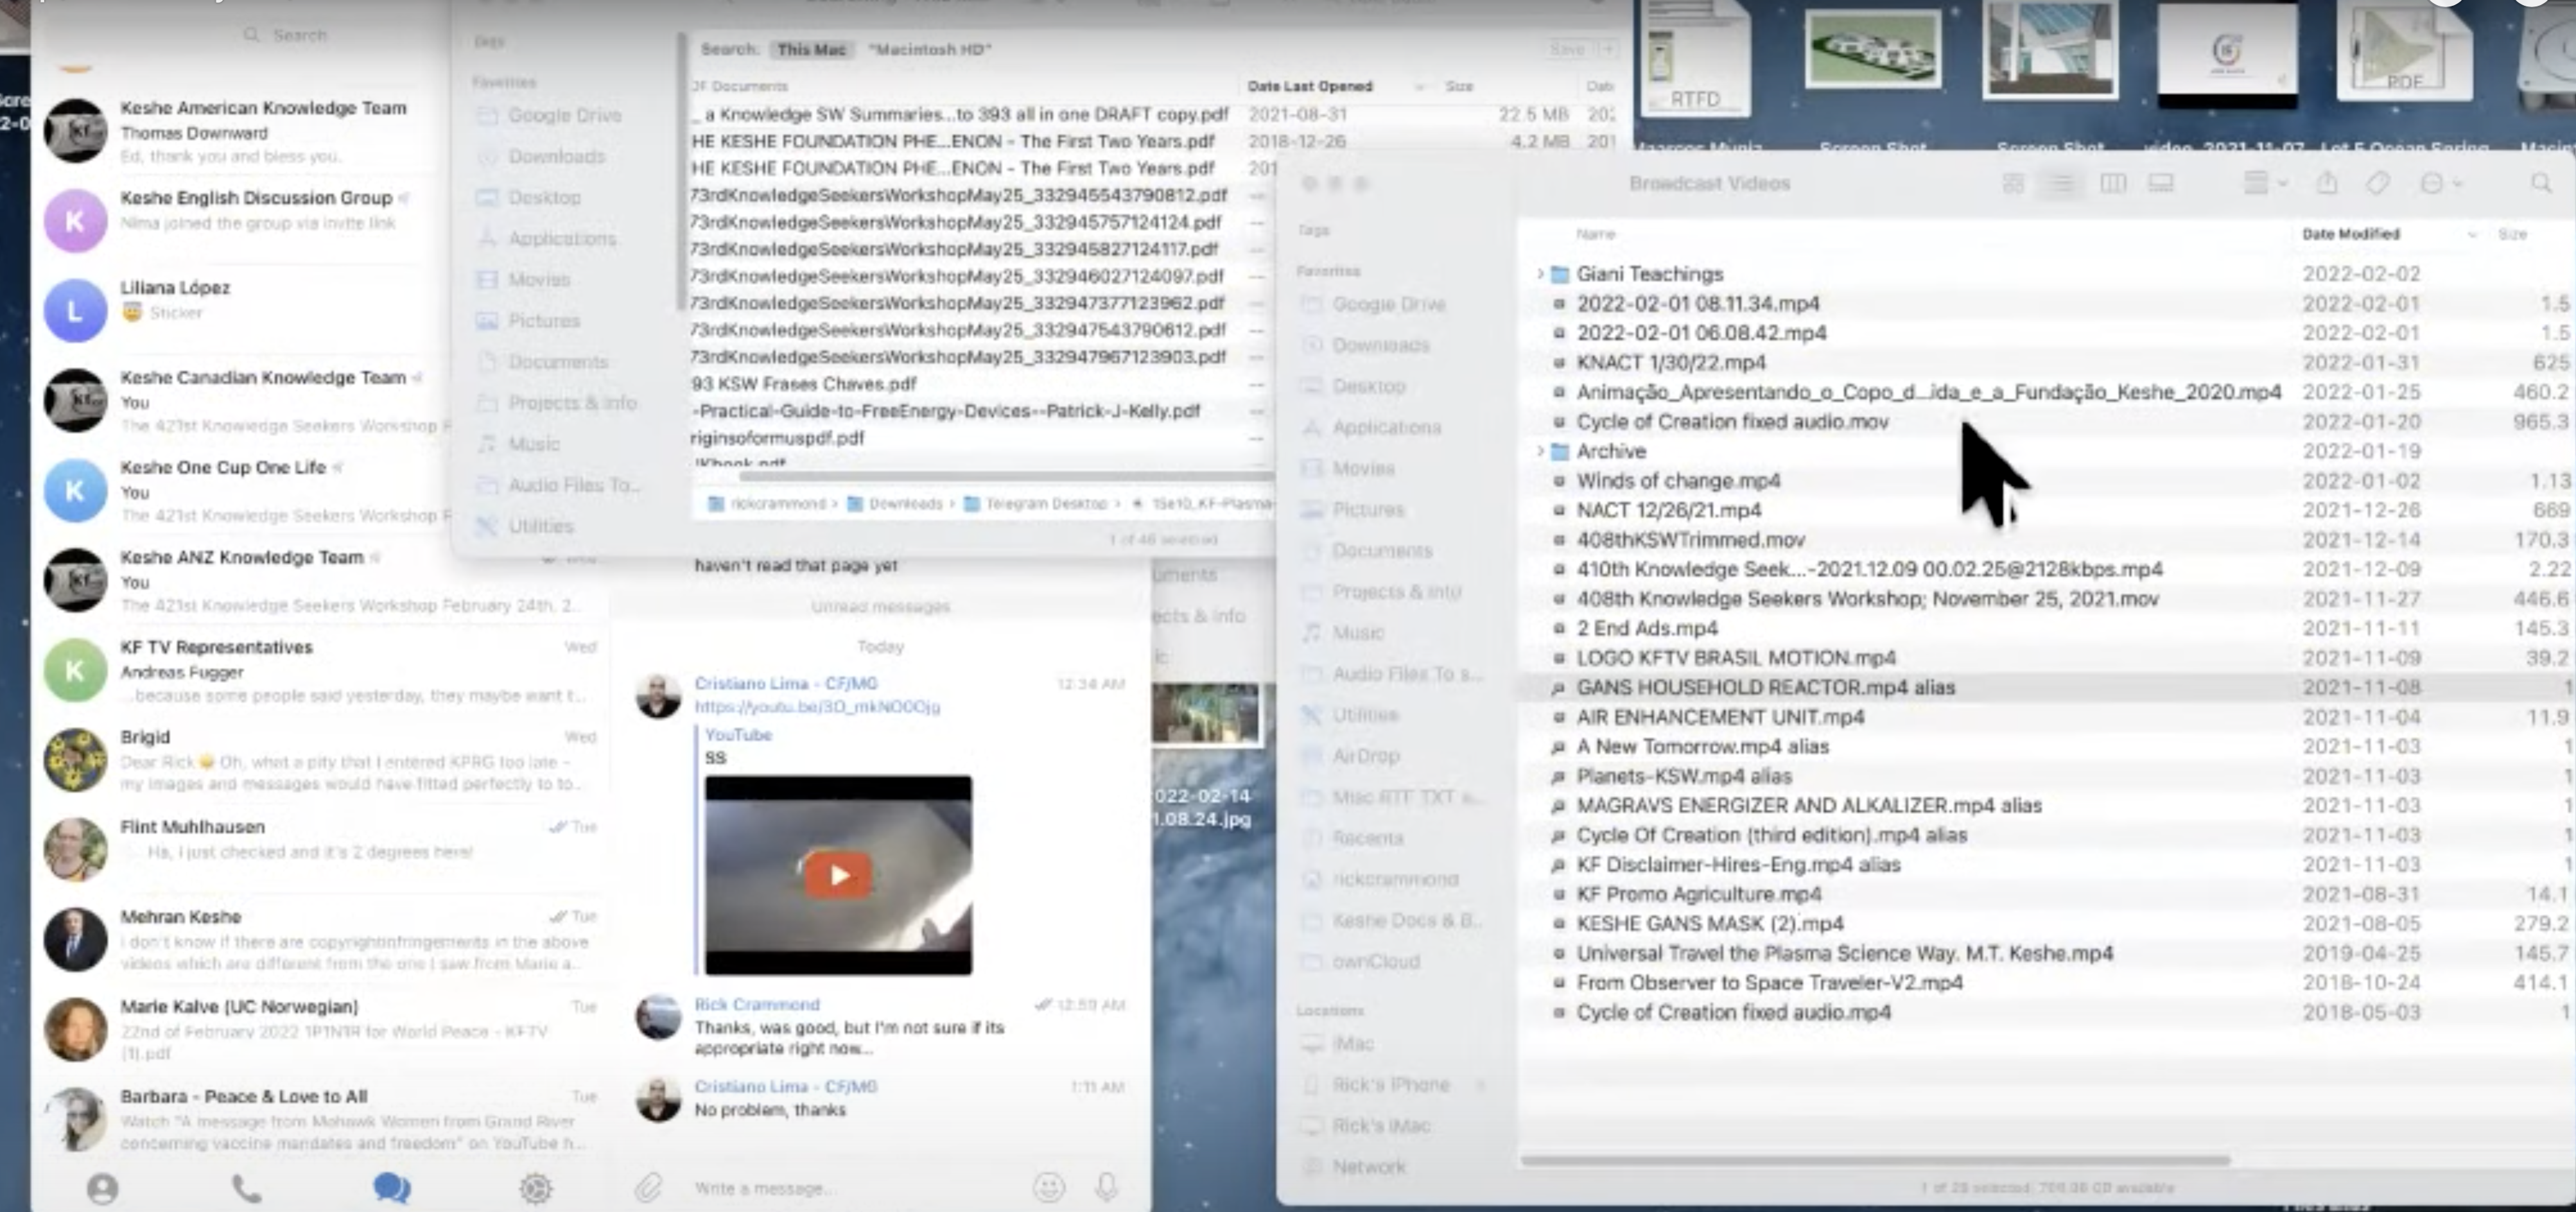Viewport: 2576px width, 1212px height.
Task: Open Telegram contacts tab icon
Action: pyautogui.click(x=102, y=1188)
